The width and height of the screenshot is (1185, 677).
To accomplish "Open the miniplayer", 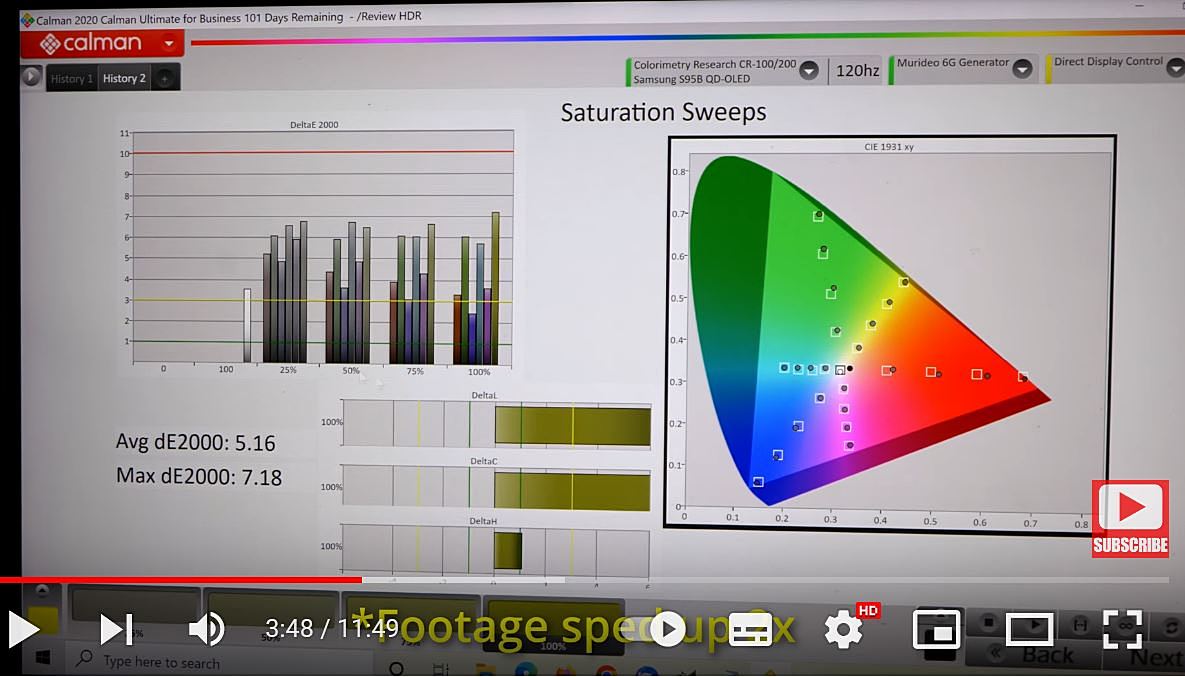I will 936,629.
